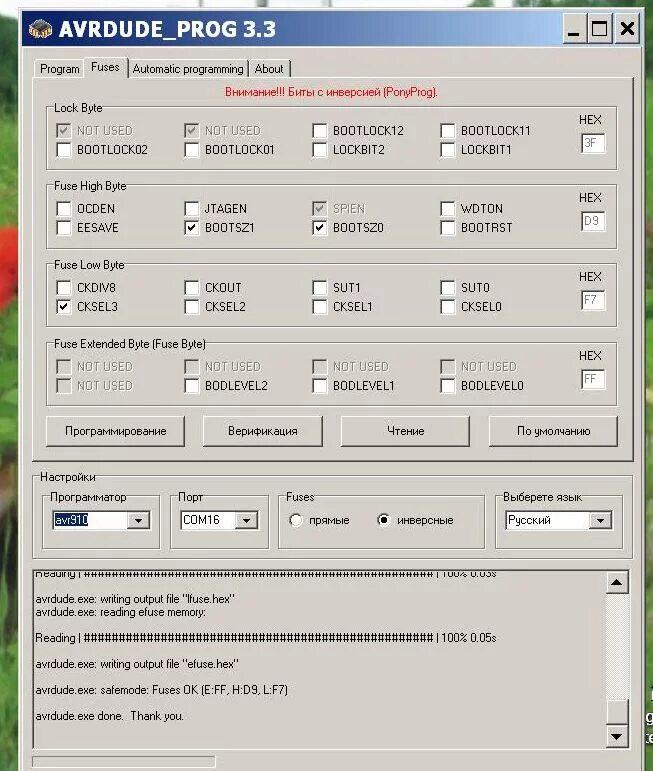Enable the CKDIV8 fuse bit
Image resolution: width=653 pixels, height=771 pixels.
(64, 288)
